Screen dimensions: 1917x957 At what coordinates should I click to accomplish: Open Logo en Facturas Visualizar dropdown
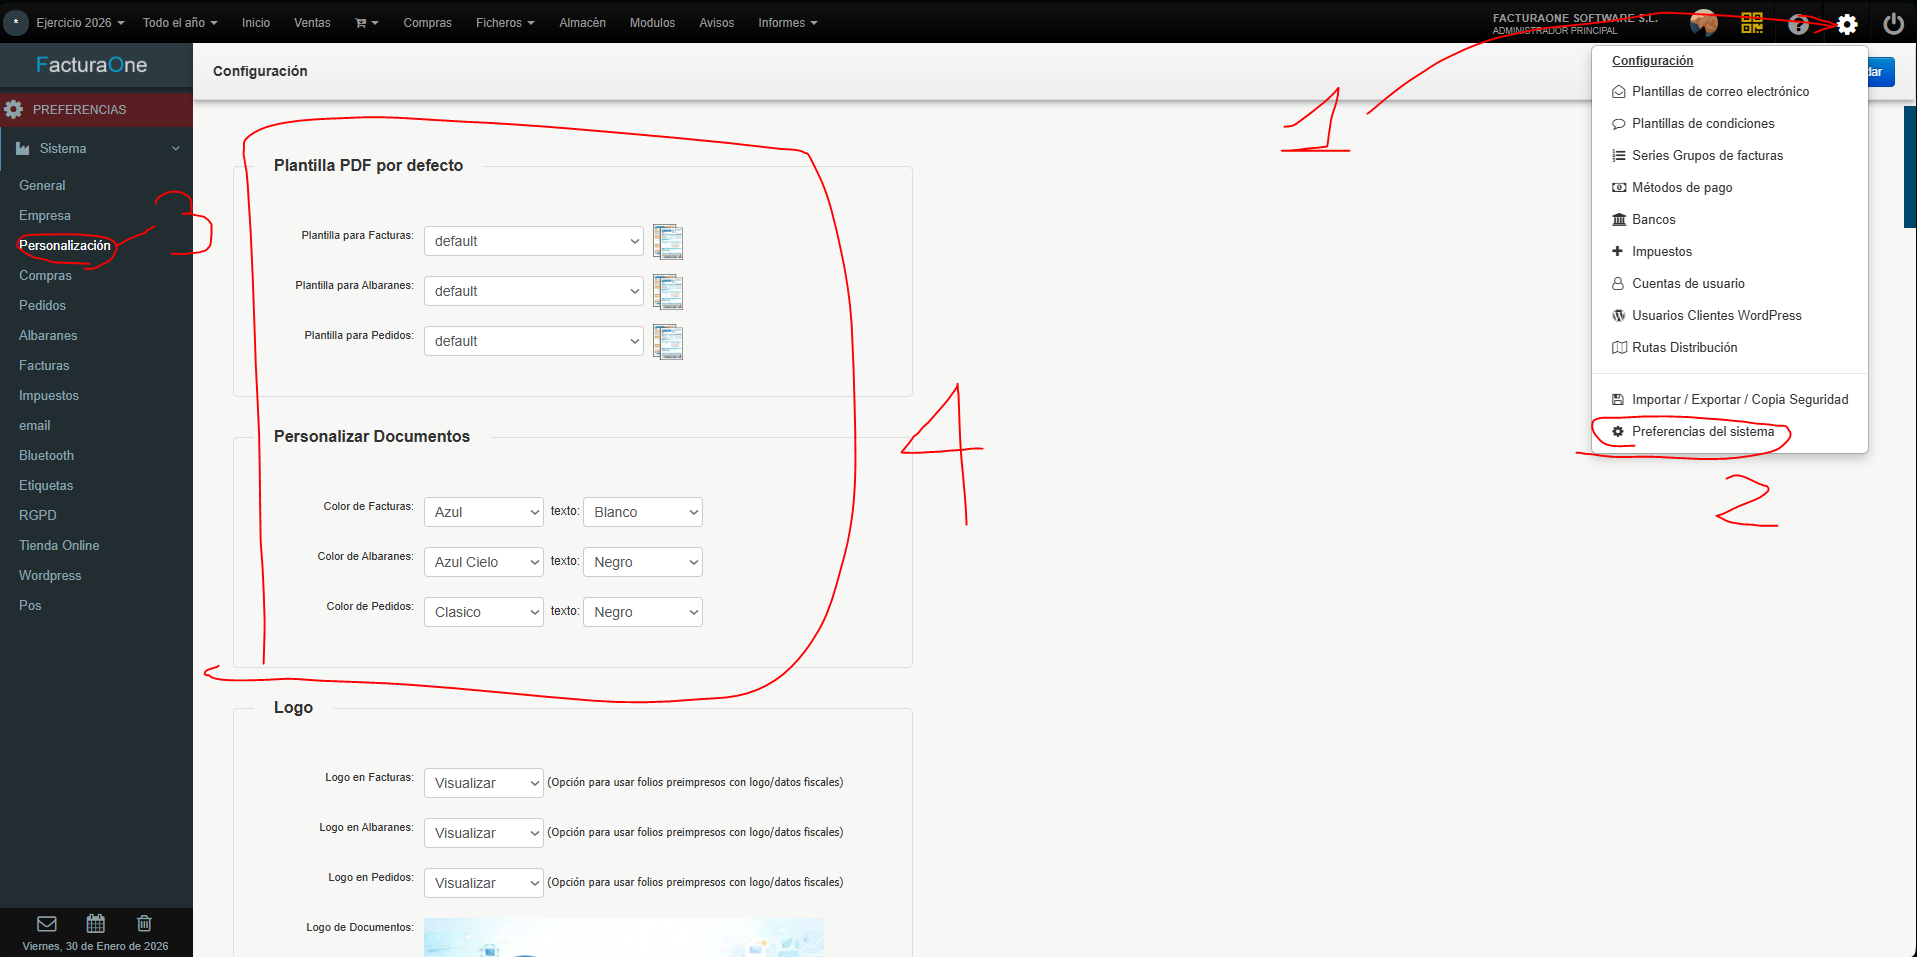(x=484, y=783)
